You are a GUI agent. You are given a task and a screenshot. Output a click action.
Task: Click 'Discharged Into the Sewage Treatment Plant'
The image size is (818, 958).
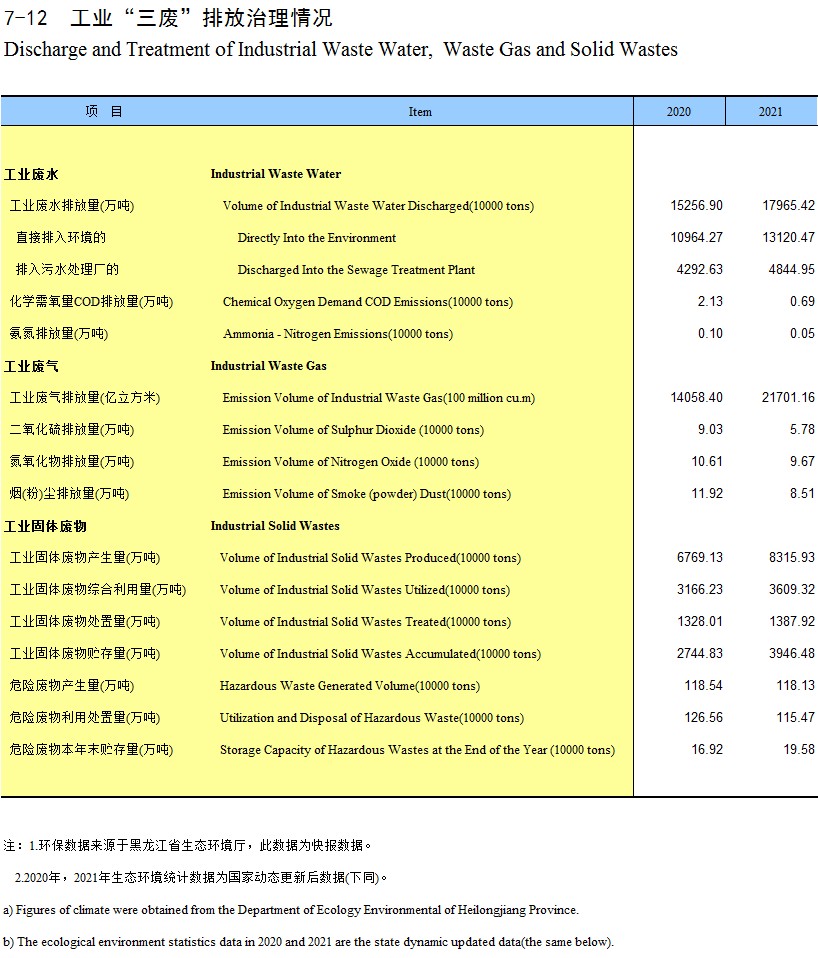(x=356, y=269)
